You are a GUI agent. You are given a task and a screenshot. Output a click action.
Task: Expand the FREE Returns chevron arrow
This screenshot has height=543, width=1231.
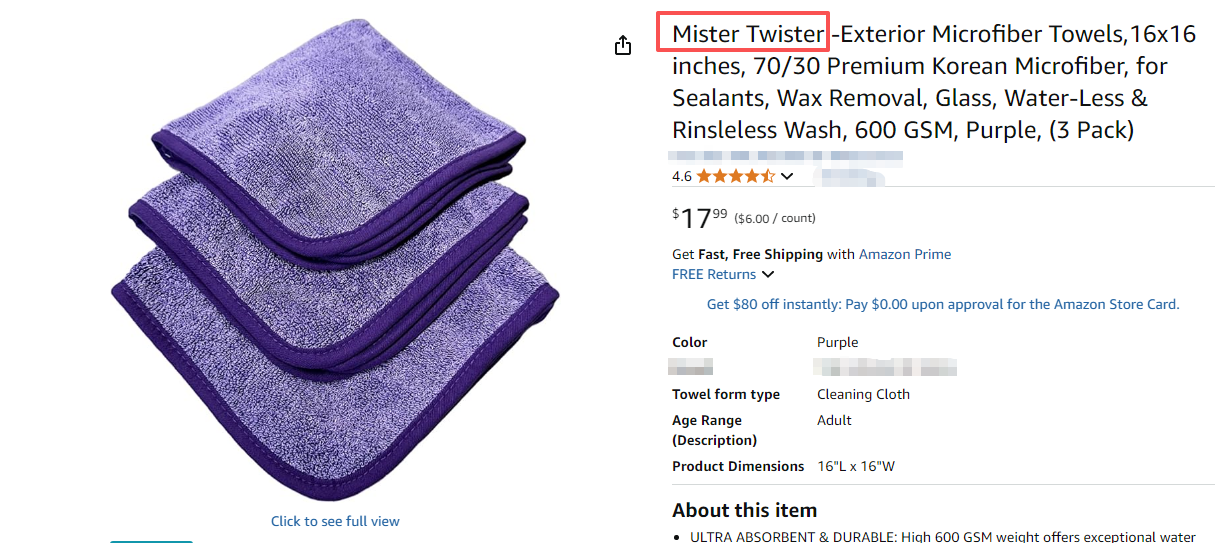click(x=768, y=275)
